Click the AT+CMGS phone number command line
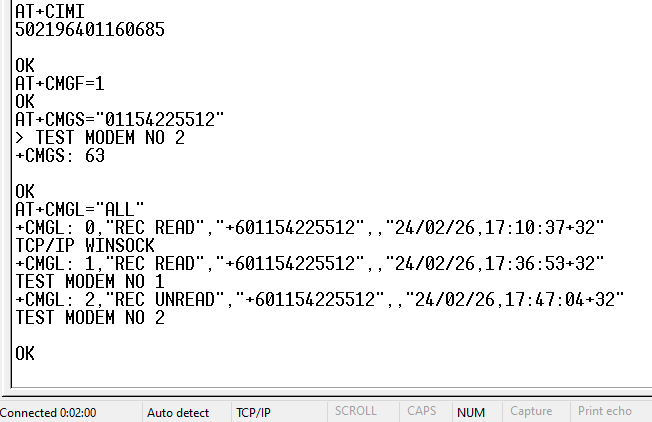 tap(119, 120)
